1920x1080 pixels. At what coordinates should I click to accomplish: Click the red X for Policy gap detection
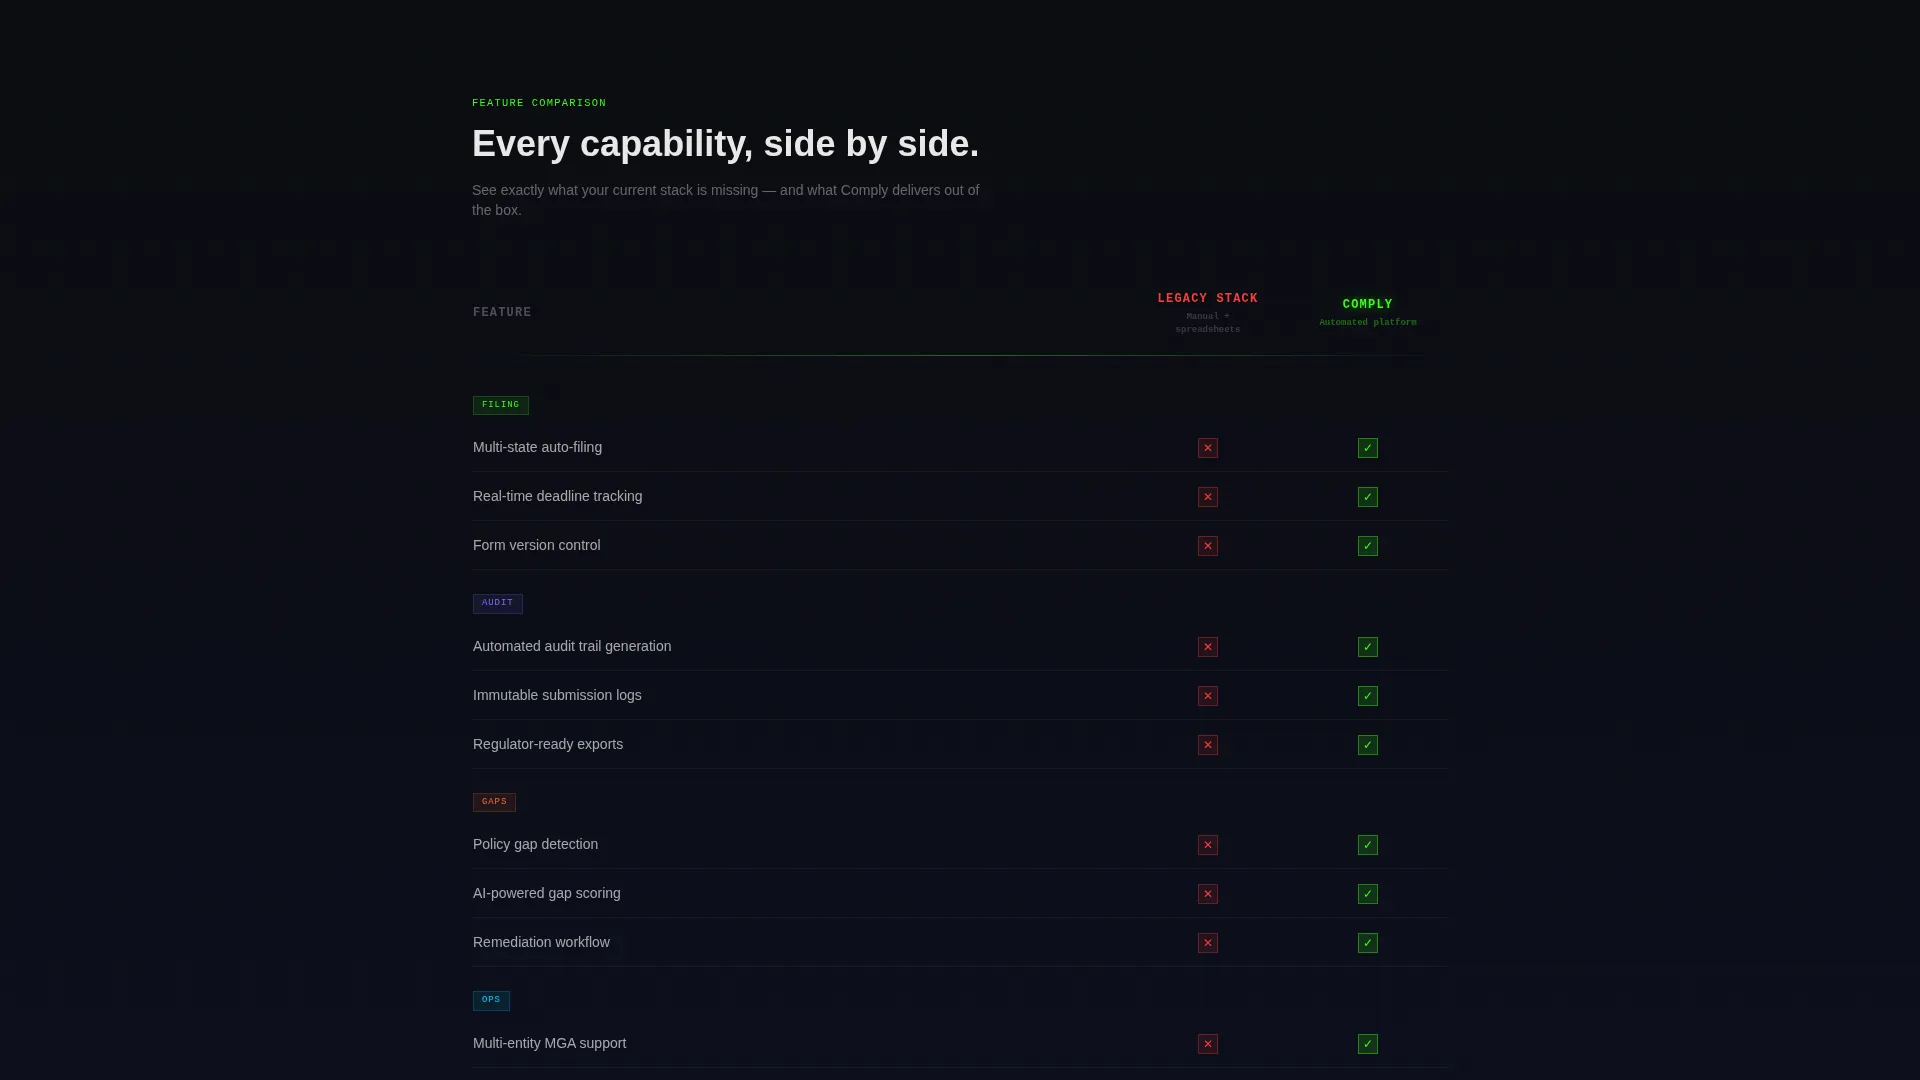pos(1208,845)
